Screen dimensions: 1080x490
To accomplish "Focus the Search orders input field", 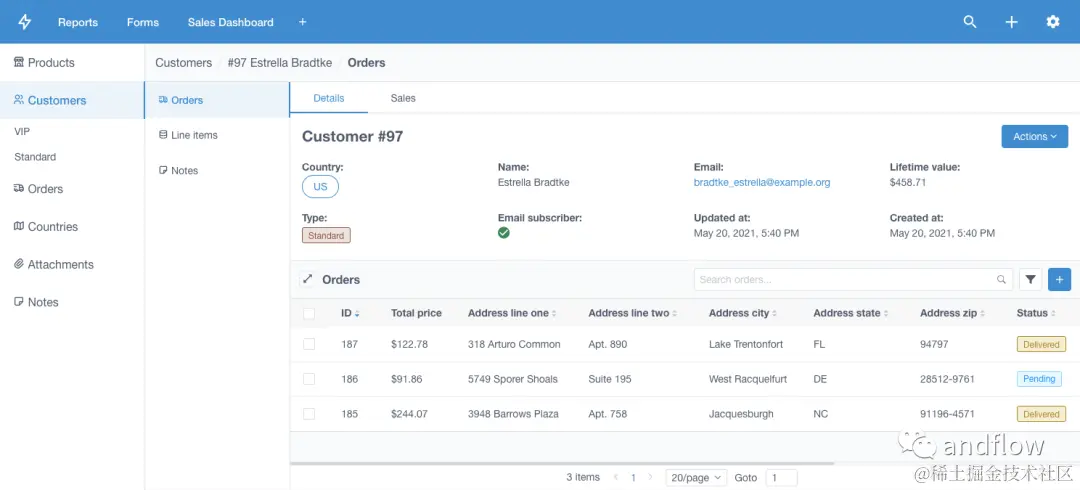I will (853, 279).
